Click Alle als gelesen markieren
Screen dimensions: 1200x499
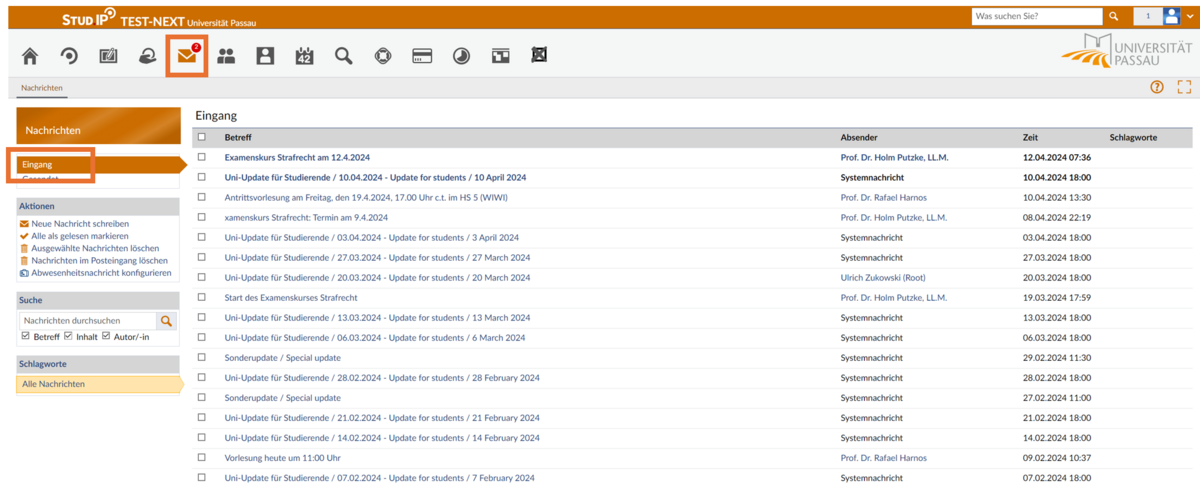(x=80, y=236)
